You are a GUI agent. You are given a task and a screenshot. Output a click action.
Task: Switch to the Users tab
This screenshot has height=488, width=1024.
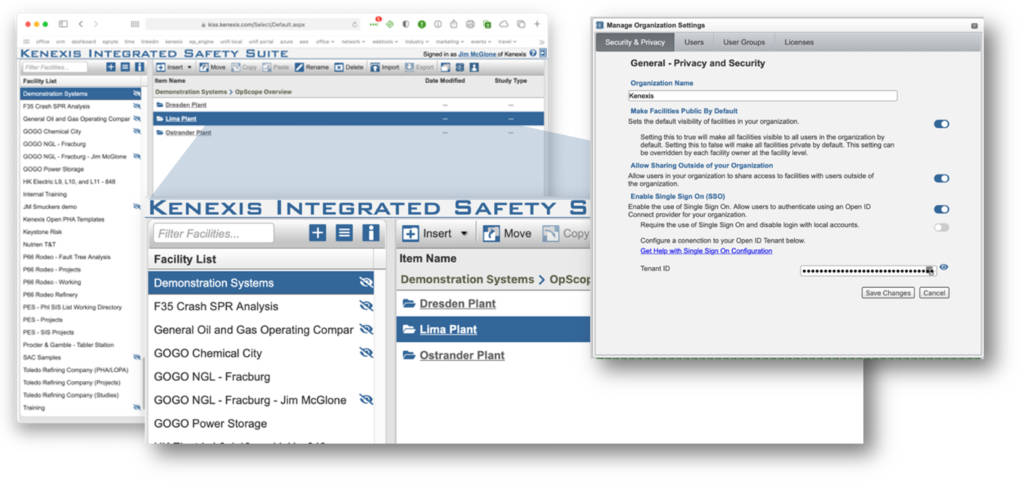(694, 42)
